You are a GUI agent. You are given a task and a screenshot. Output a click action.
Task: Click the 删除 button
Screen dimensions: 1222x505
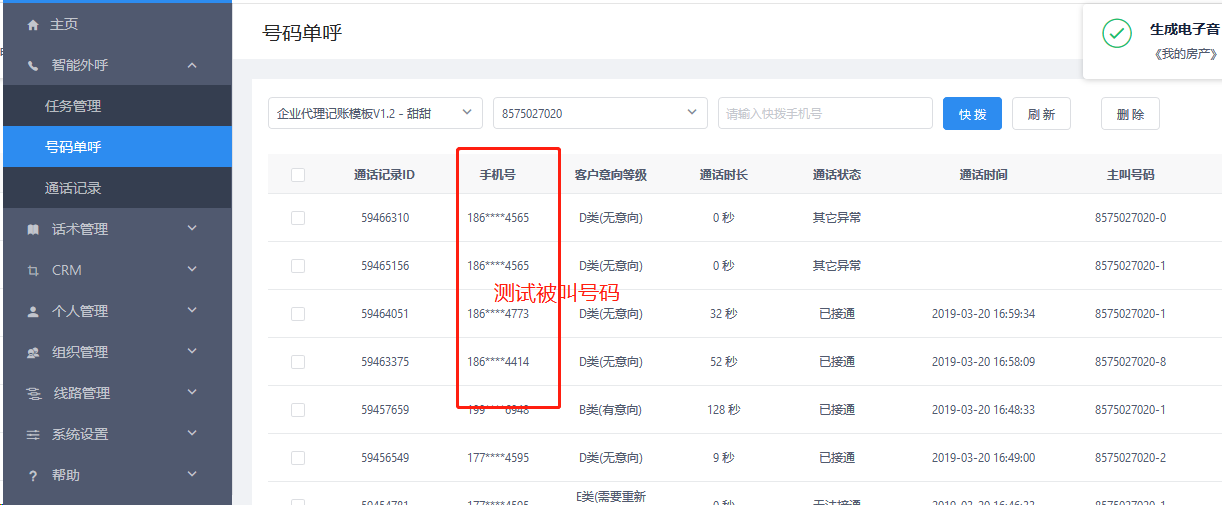[x=1130, y=113]
